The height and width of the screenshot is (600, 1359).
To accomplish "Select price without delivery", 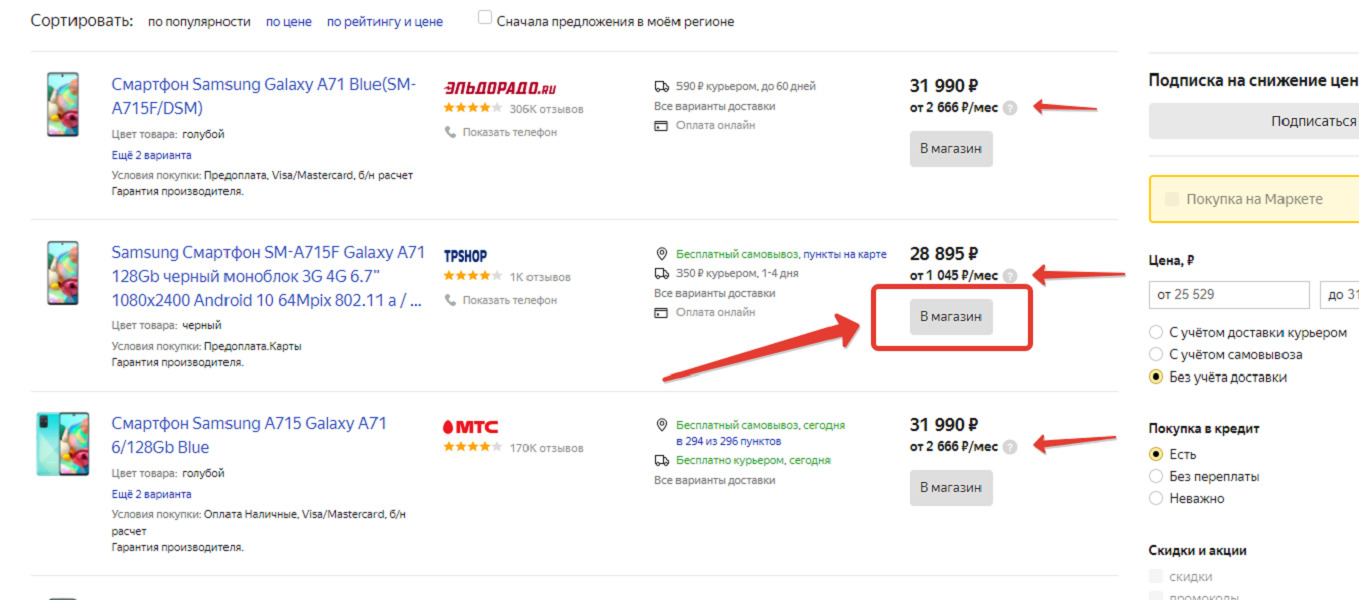I will coord(1157,377).
